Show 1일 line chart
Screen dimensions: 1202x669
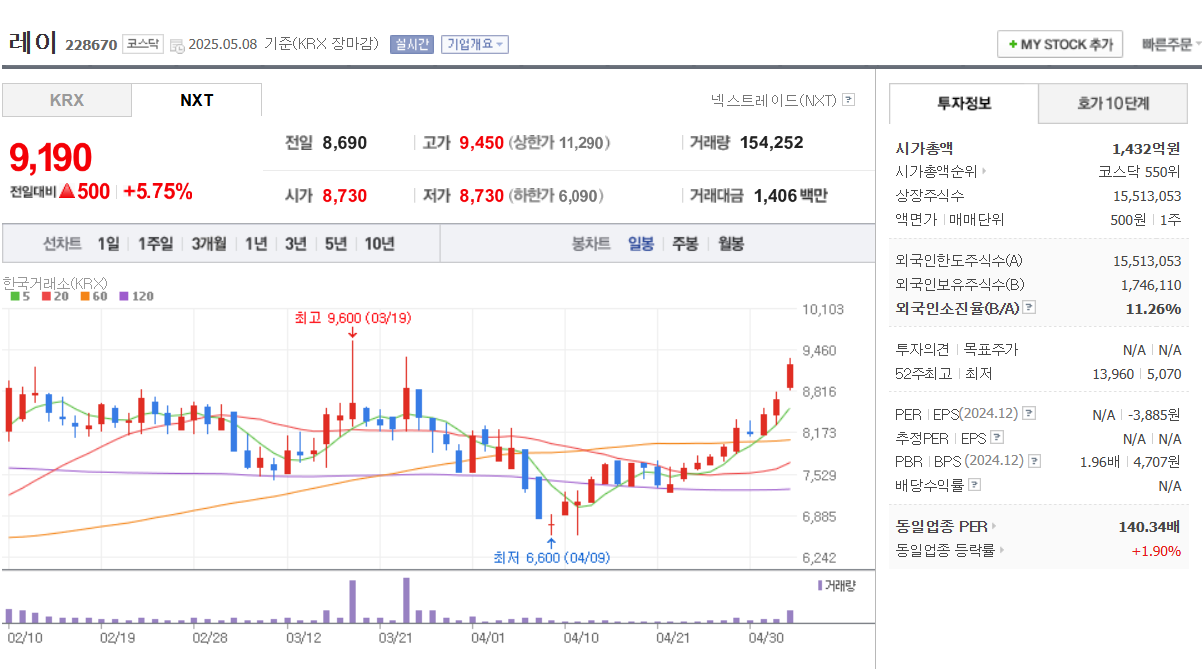pyautogui.click(x=108, y=244)
